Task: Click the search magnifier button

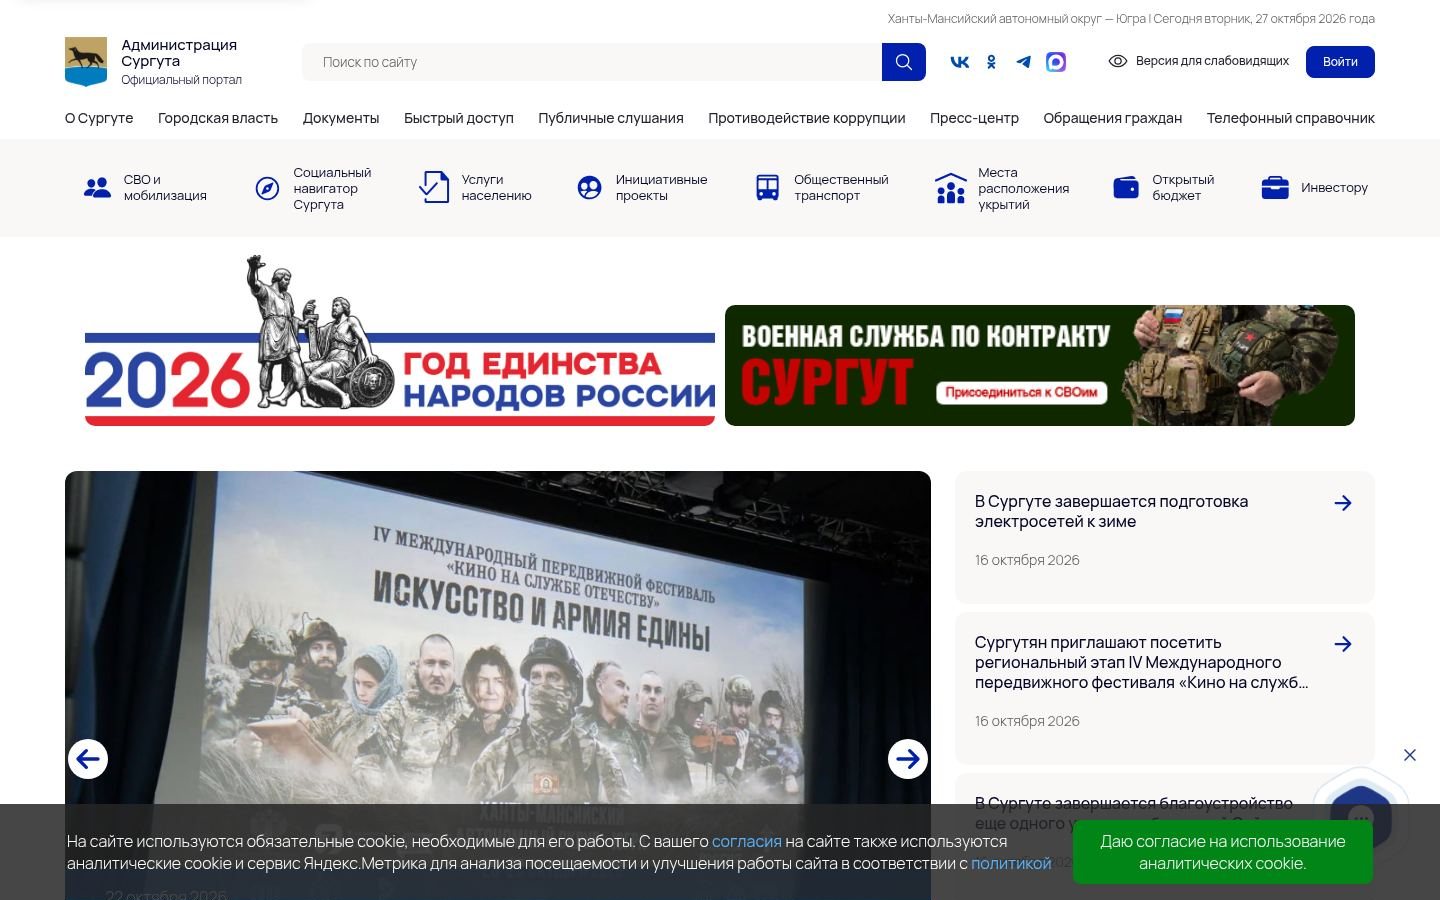Action: tap(904, 62)
